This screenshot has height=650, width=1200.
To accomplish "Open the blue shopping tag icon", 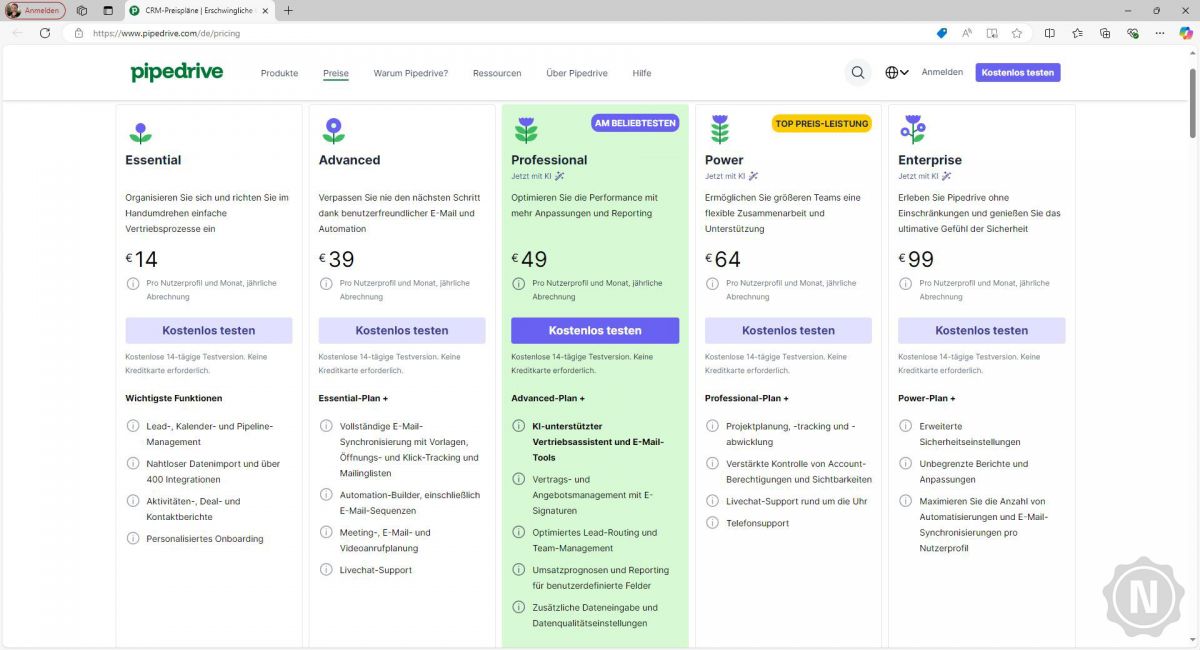I will [x=941, y=33].
